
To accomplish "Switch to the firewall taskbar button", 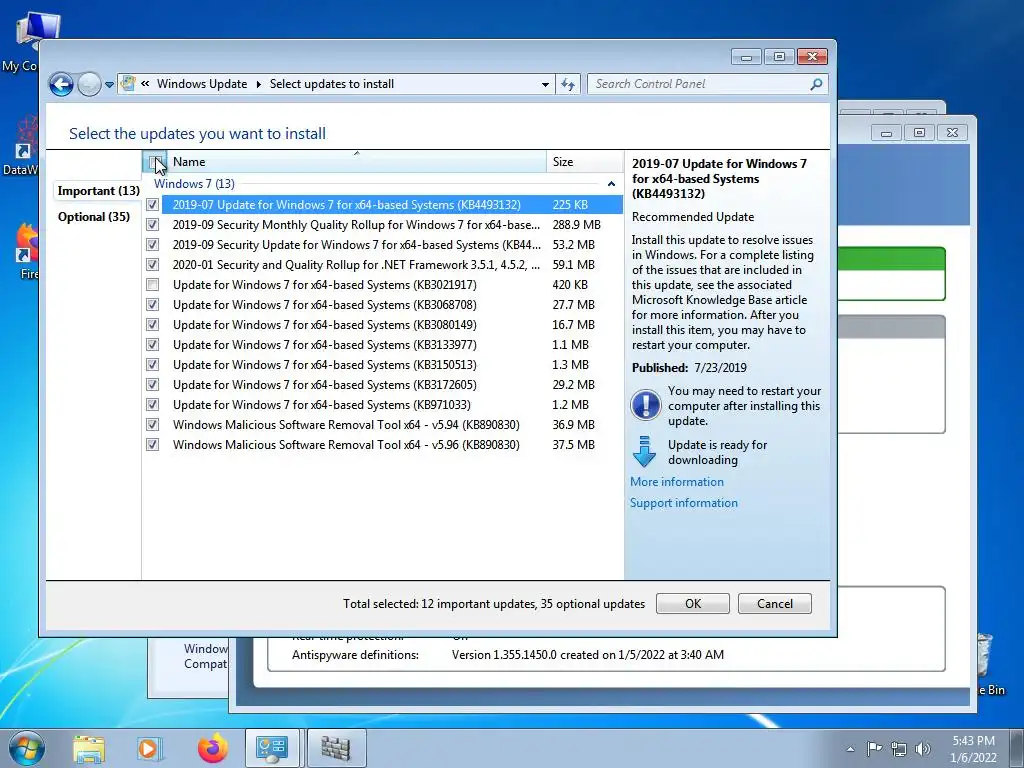I will click(336, 748).
